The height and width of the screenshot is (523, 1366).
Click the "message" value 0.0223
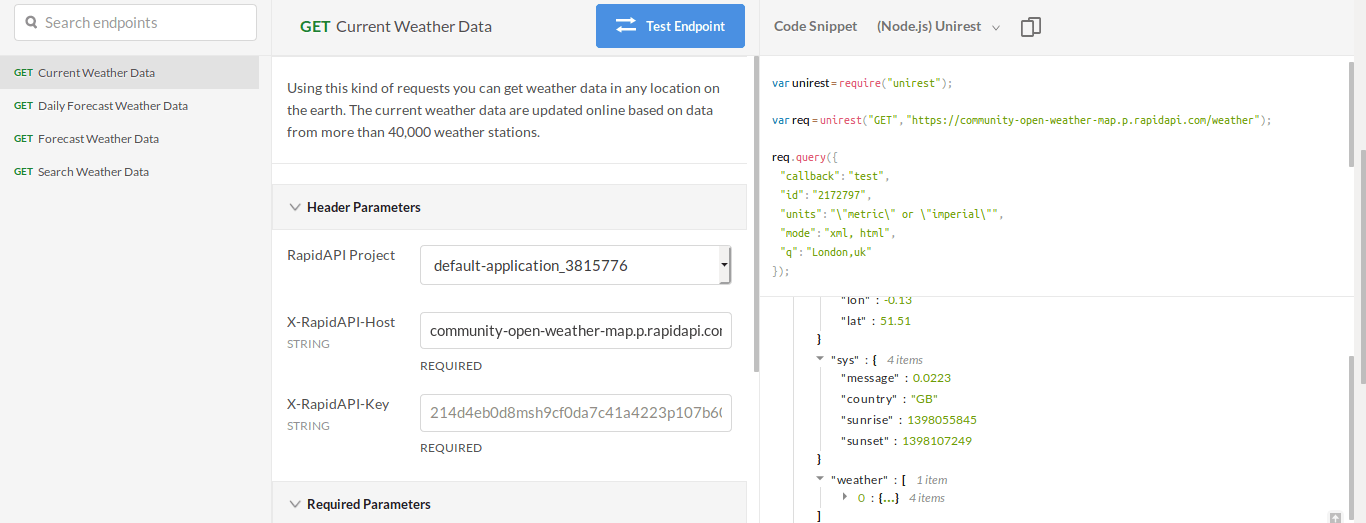932,378
